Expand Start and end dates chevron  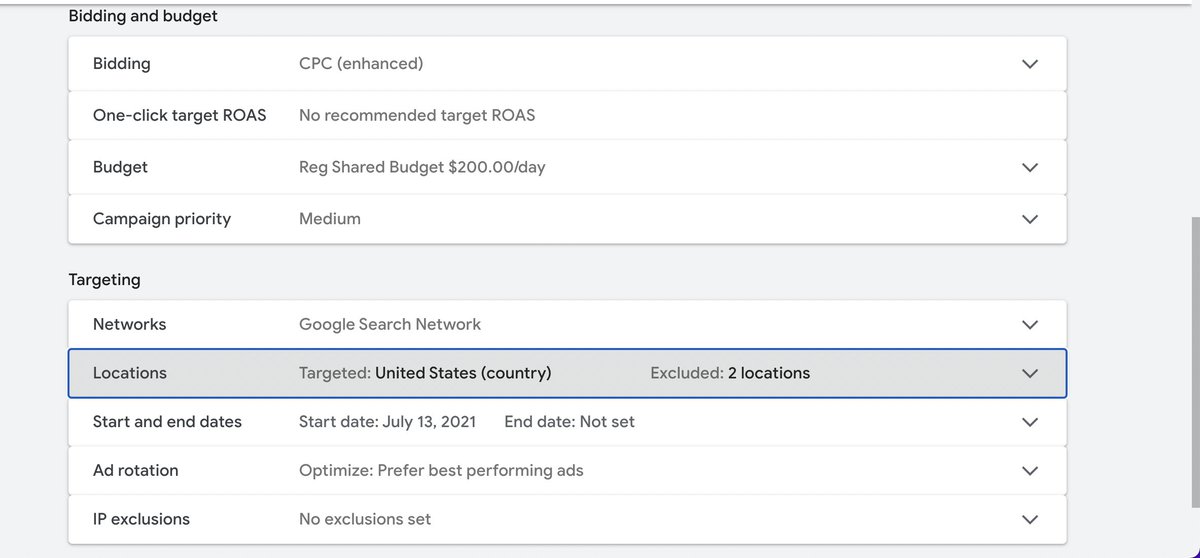point(1030,422)
